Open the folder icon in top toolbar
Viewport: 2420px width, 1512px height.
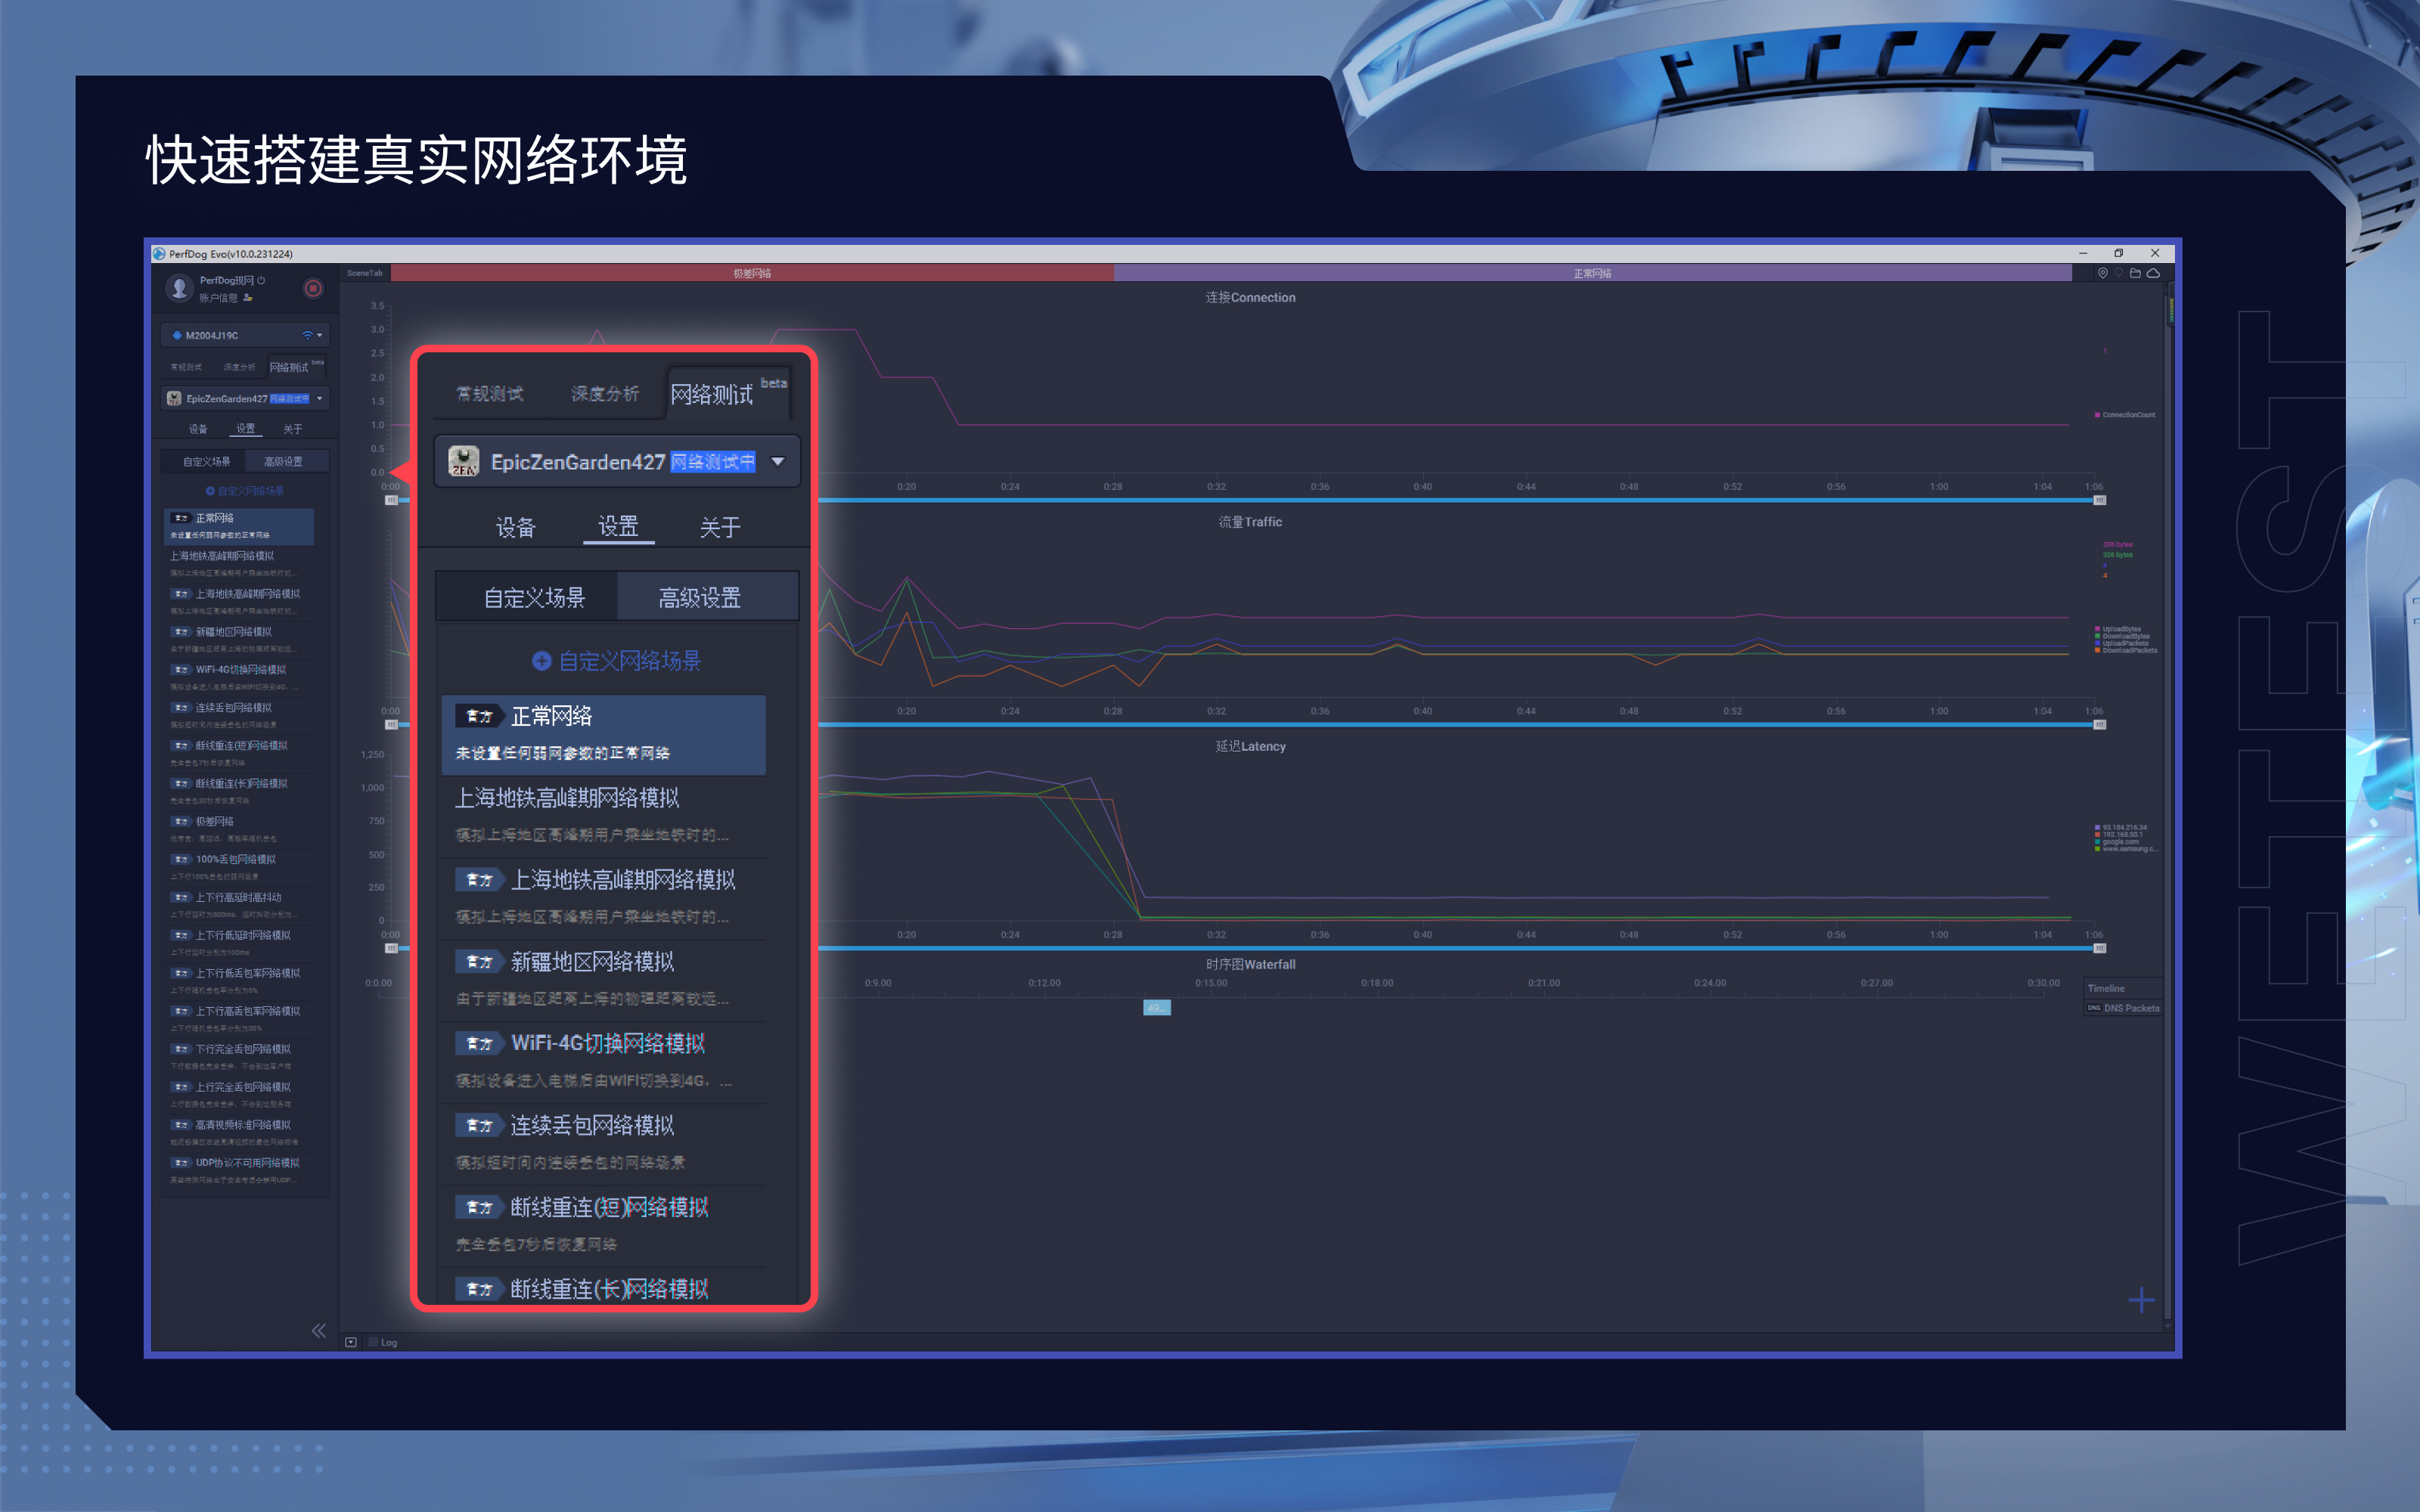2135,273
